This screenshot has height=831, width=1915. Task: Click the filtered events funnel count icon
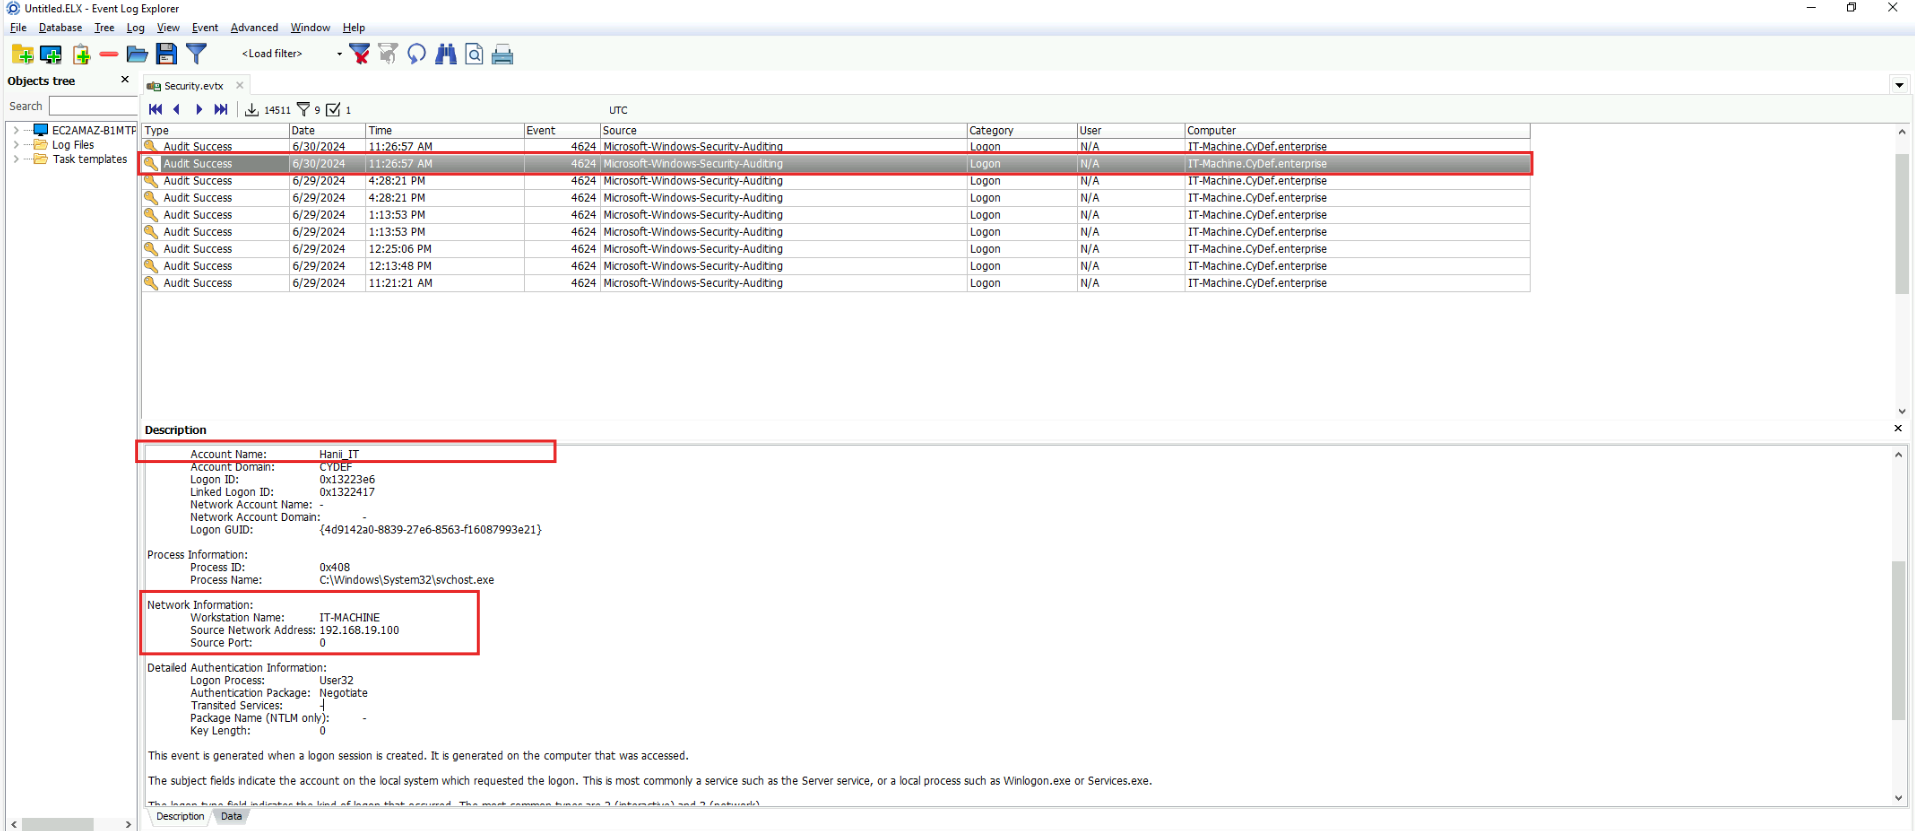pos(304,110)
